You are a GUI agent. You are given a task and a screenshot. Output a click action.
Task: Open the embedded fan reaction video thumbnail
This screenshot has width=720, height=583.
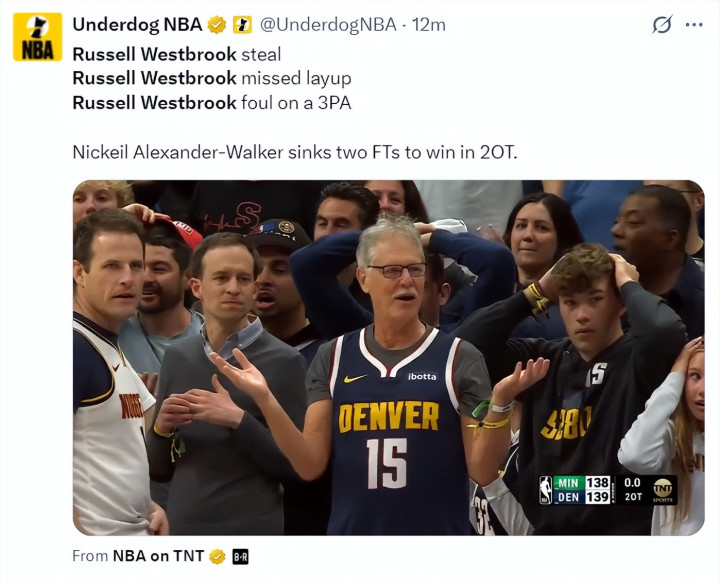(388, 358)
